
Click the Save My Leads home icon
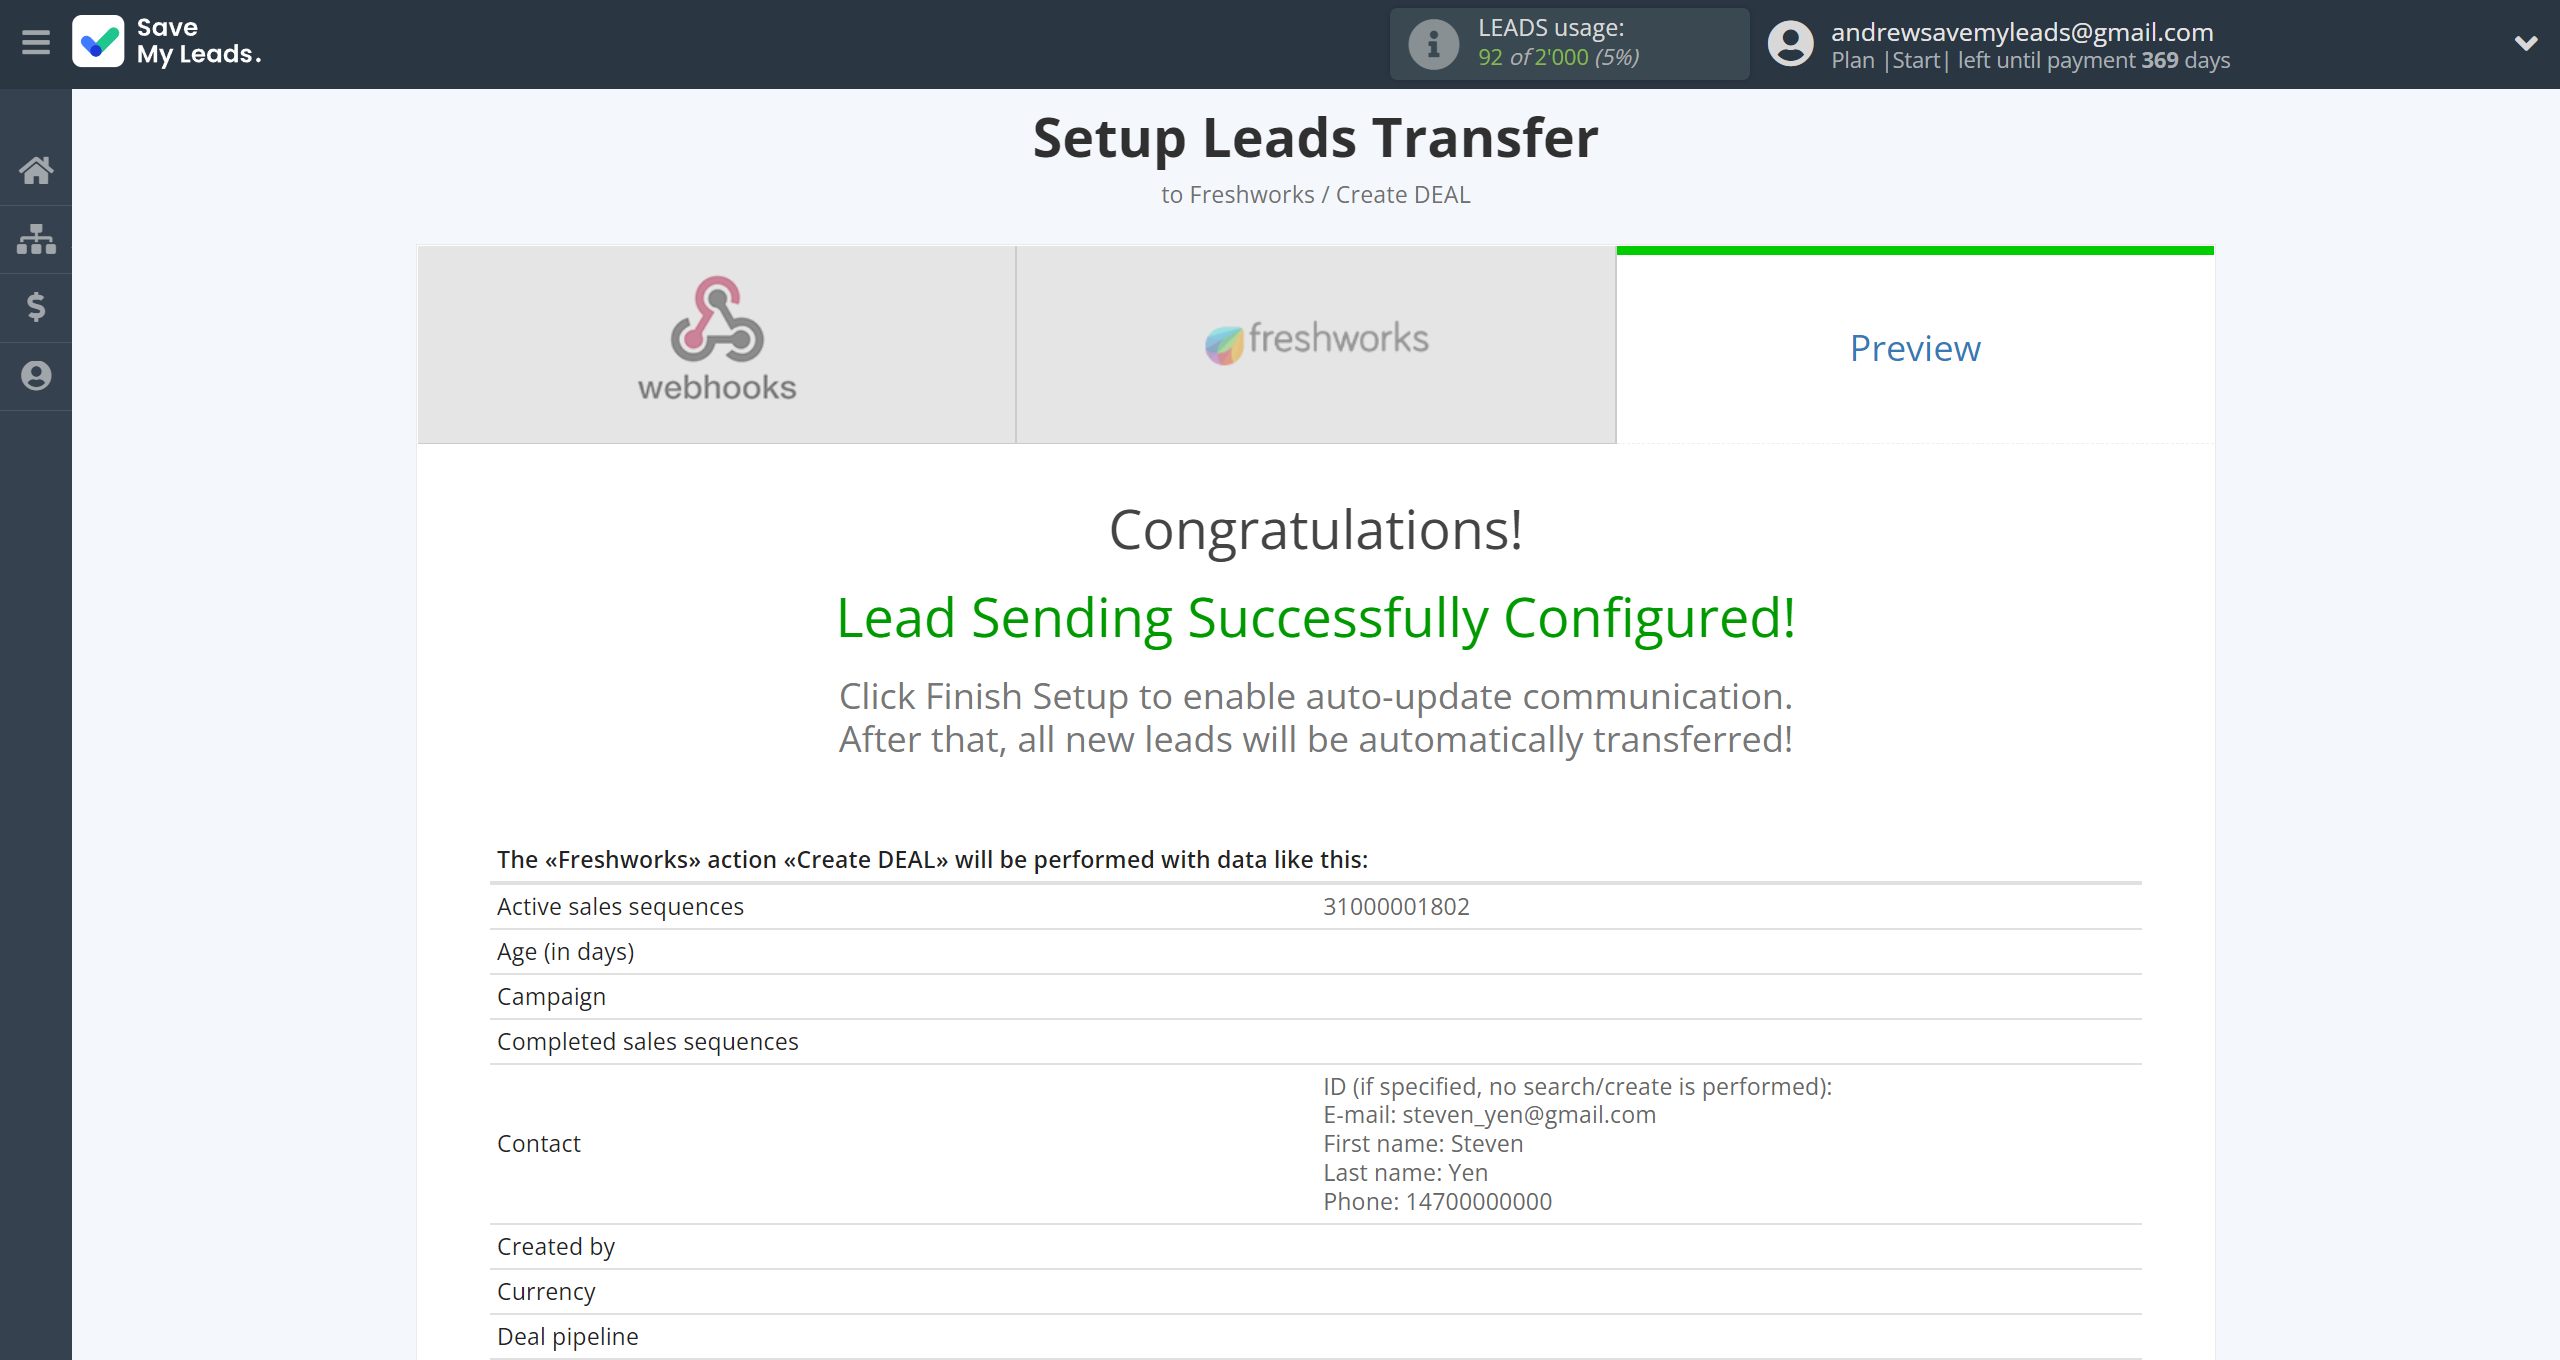36,168
